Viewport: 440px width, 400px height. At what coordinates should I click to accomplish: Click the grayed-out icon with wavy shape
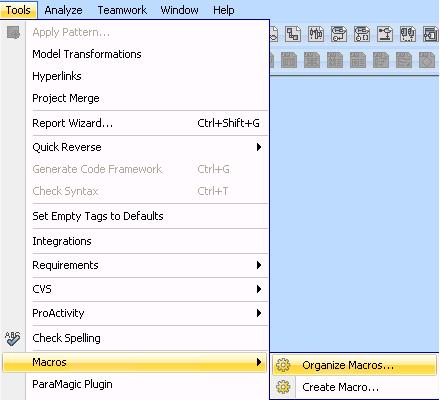tap(404, 60)
